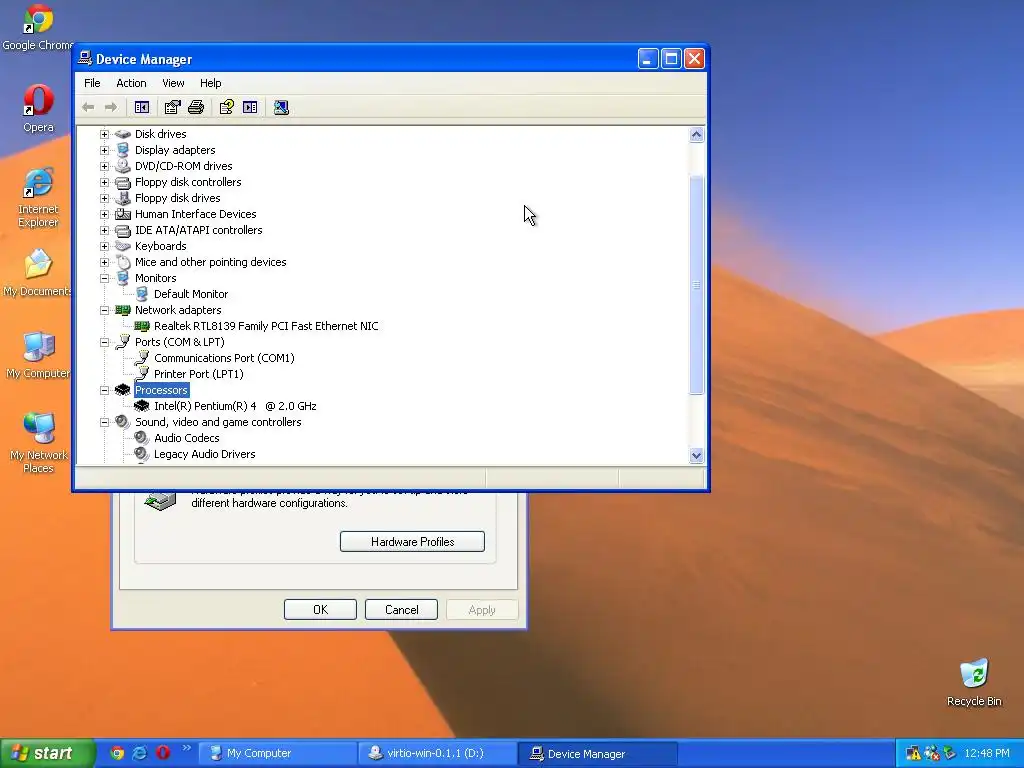Expand the DVD/CD-ROM drives node
The image size is (1024, 768).
pos(104,167)
